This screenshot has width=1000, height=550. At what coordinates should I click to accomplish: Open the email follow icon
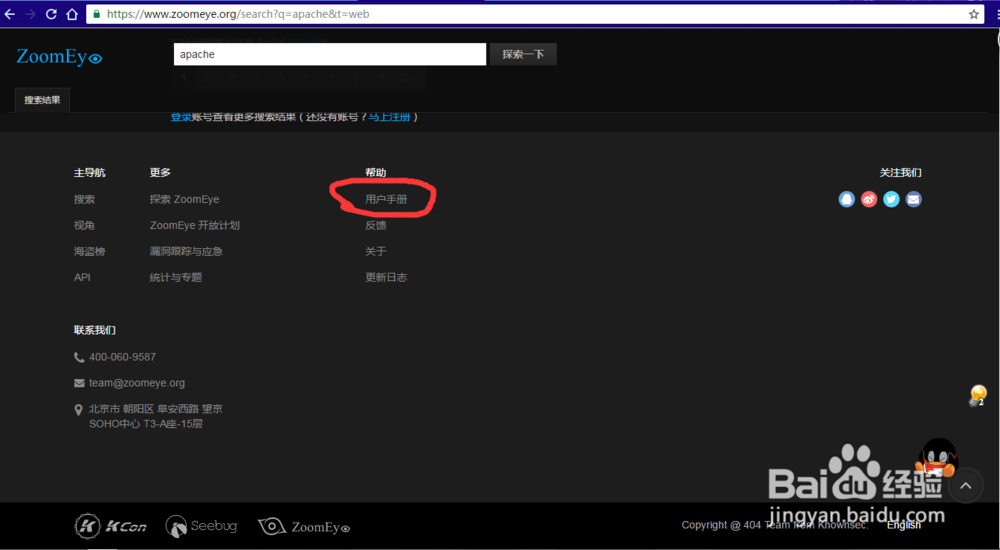tap(913, 199)
